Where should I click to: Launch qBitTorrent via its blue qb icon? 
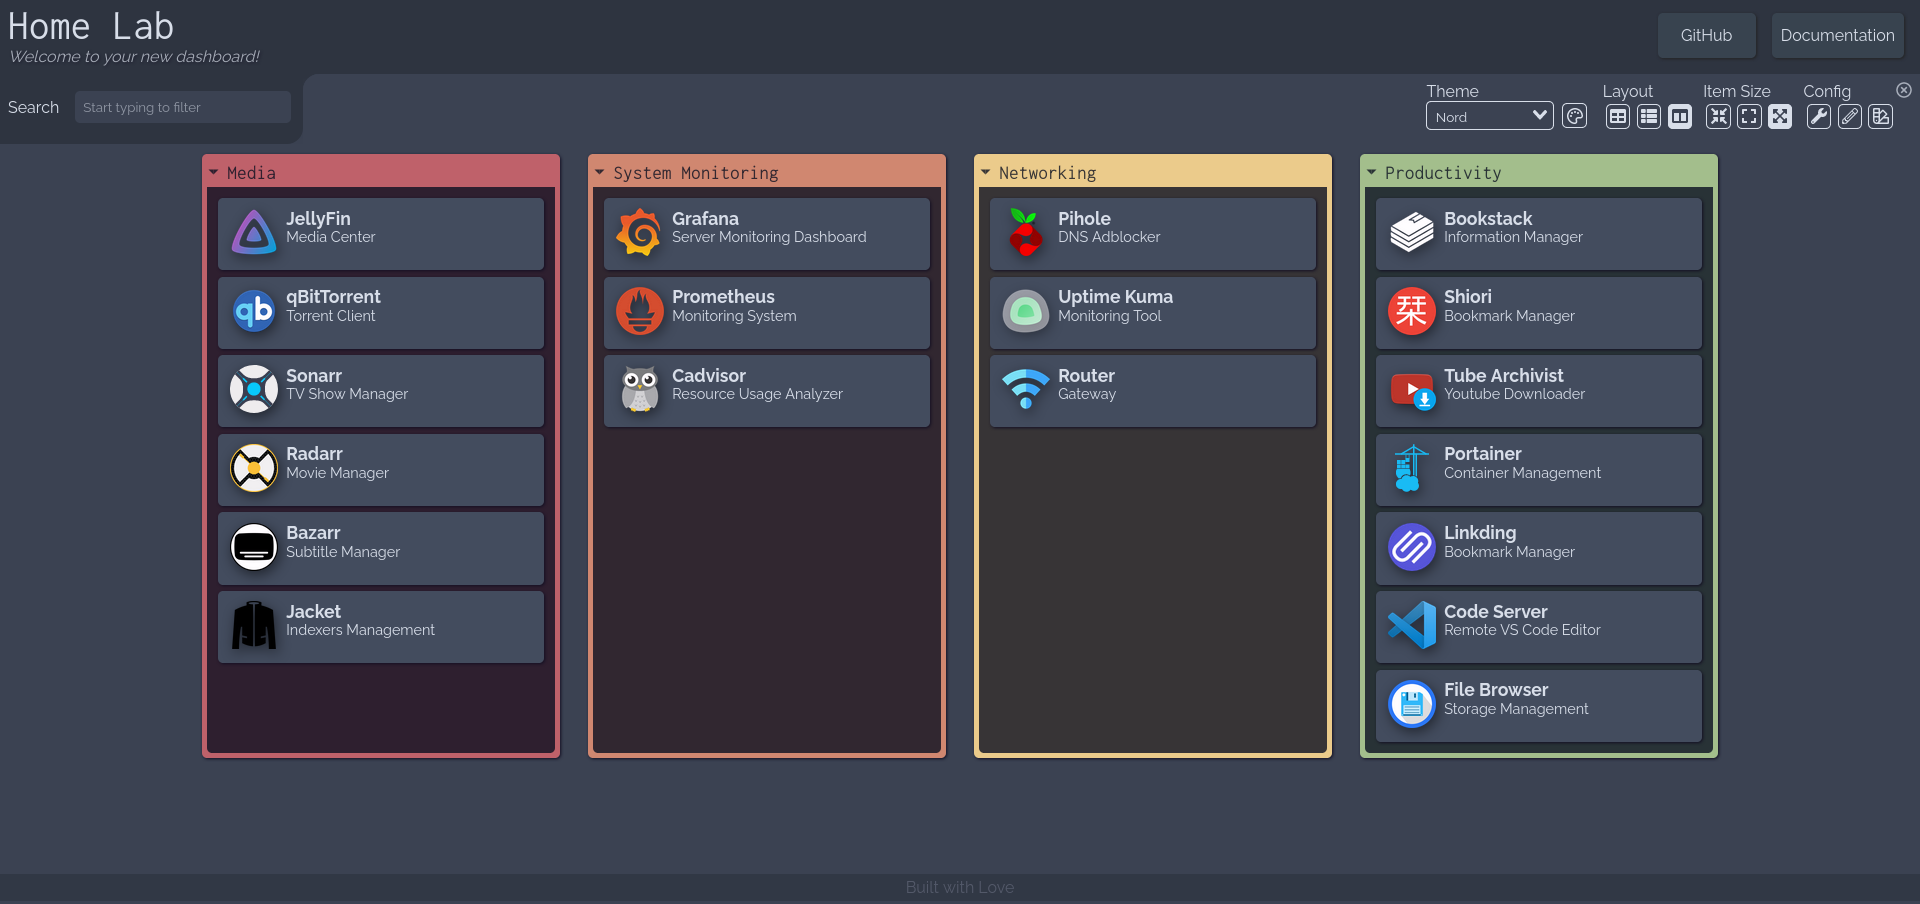pos(254,312)
